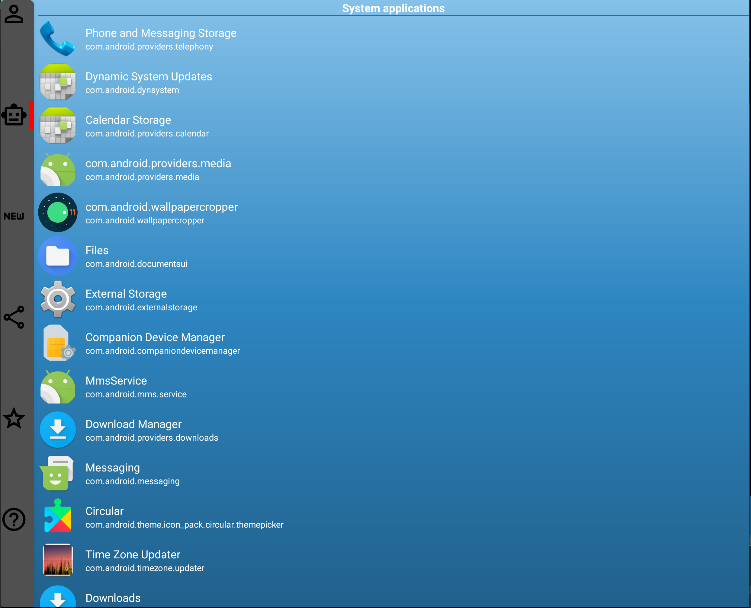
Task: Click the Download Manager arrow icon
Action: pyautogui.click(x=57, y=430)
